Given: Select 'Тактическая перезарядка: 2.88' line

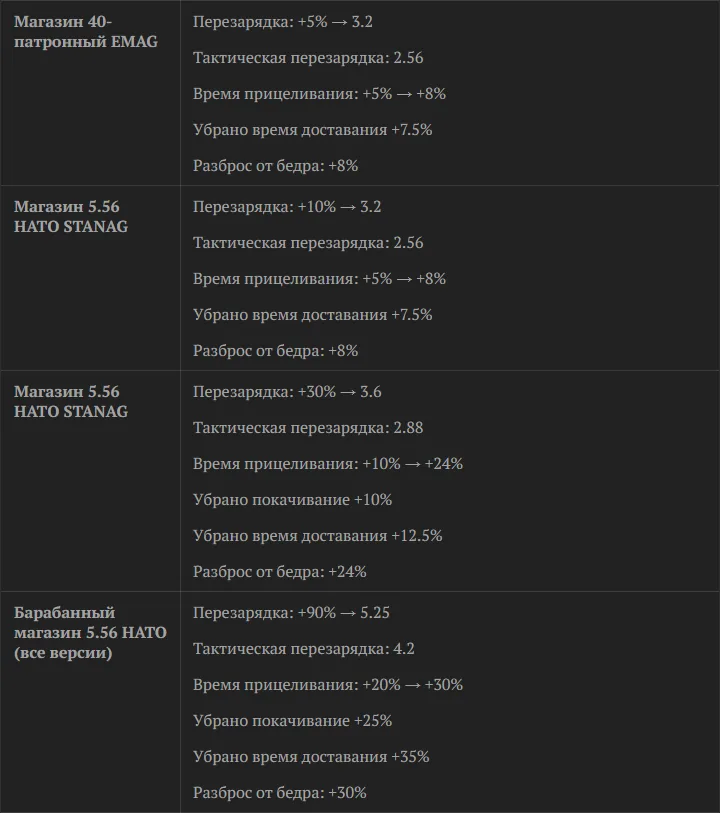Looking at the screenshot, I should (308, 428).
